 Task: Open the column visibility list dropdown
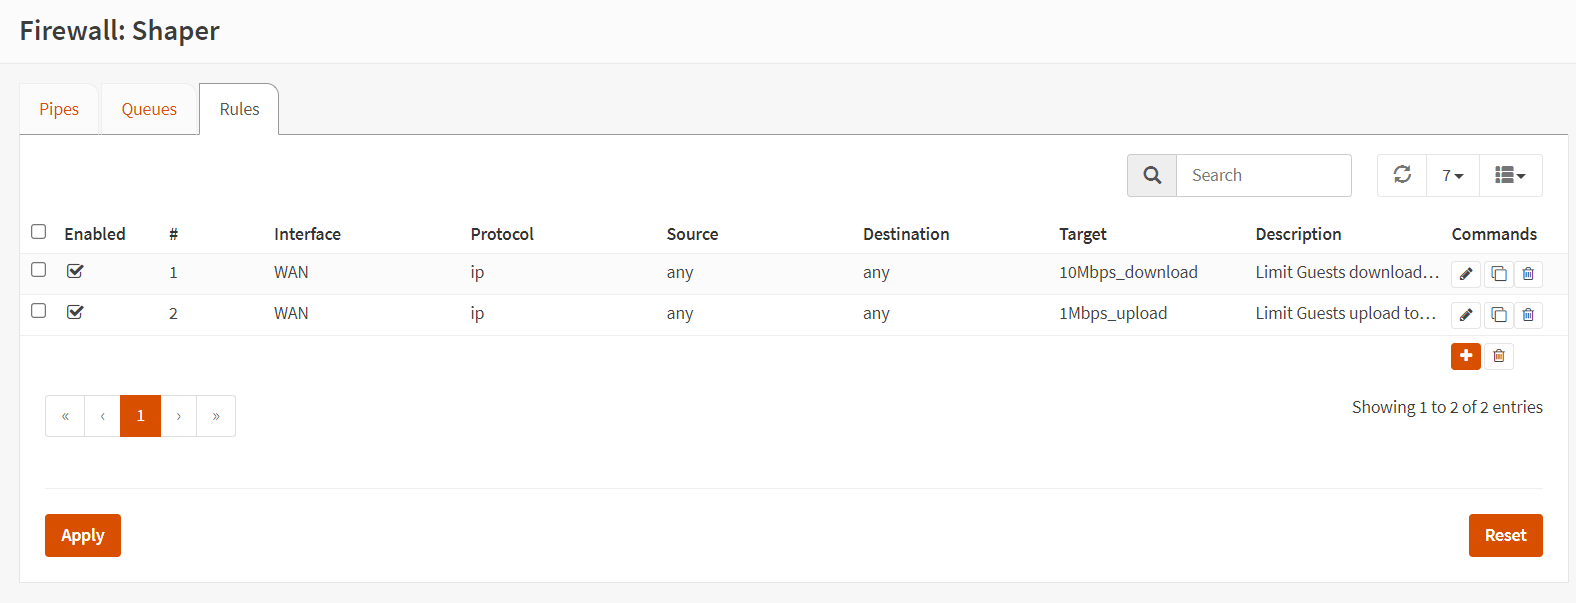click(1510, 175)
